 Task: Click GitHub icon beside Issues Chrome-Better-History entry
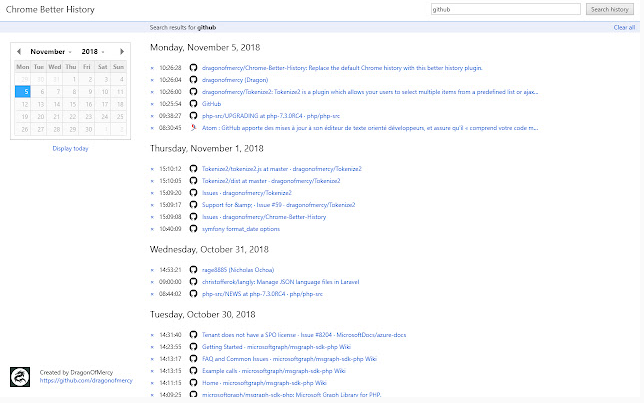point(193,217)
